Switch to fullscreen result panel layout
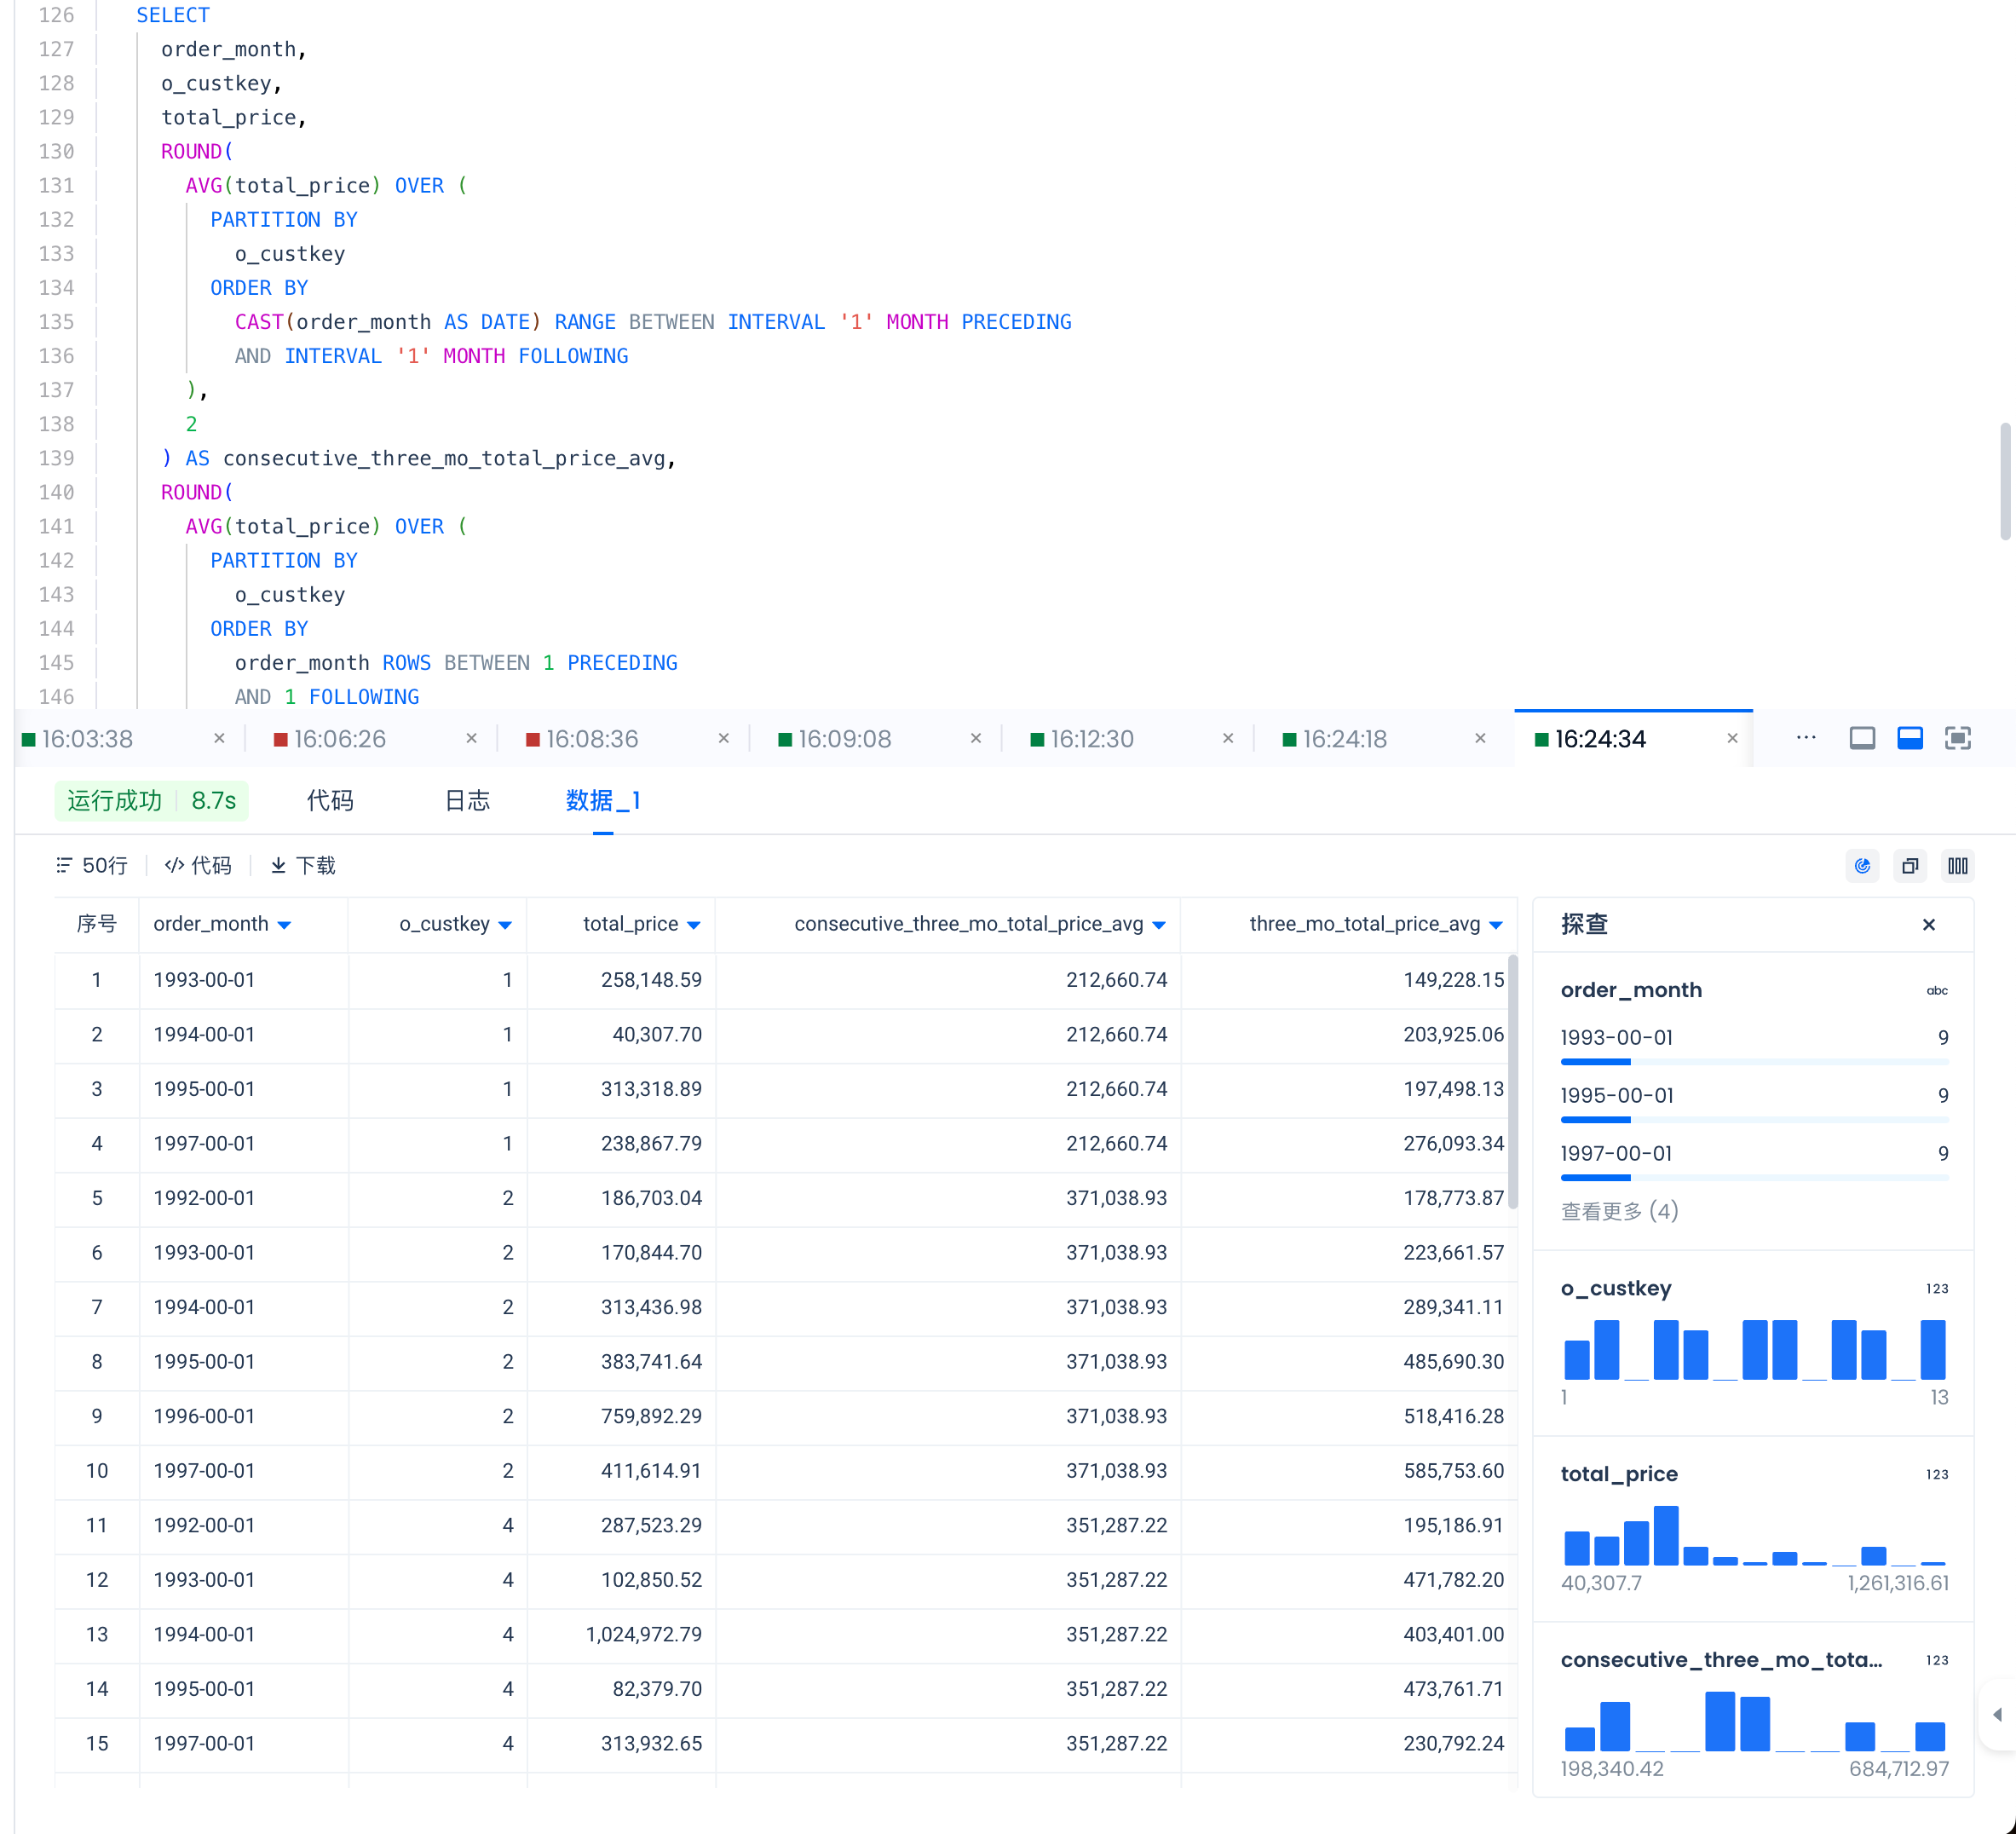 pyautogui.click(x=1957, y=739)
